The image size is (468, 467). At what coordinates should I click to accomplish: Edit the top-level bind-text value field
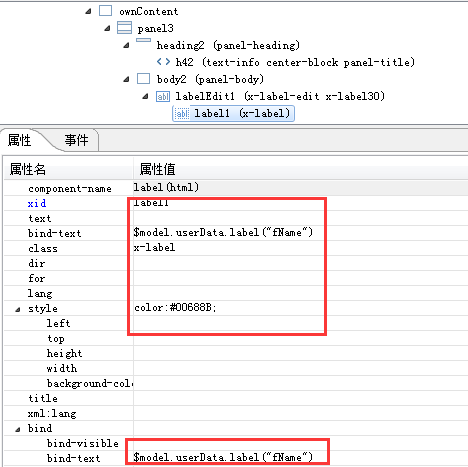click(x=301, y=233)
